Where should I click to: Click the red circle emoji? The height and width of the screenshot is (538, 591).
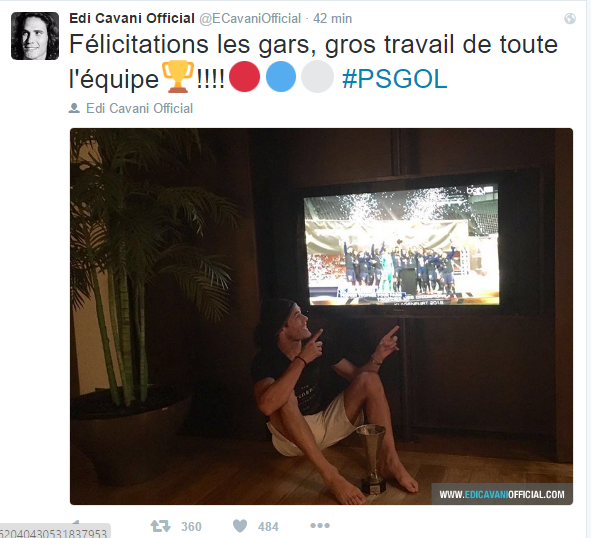245,77
